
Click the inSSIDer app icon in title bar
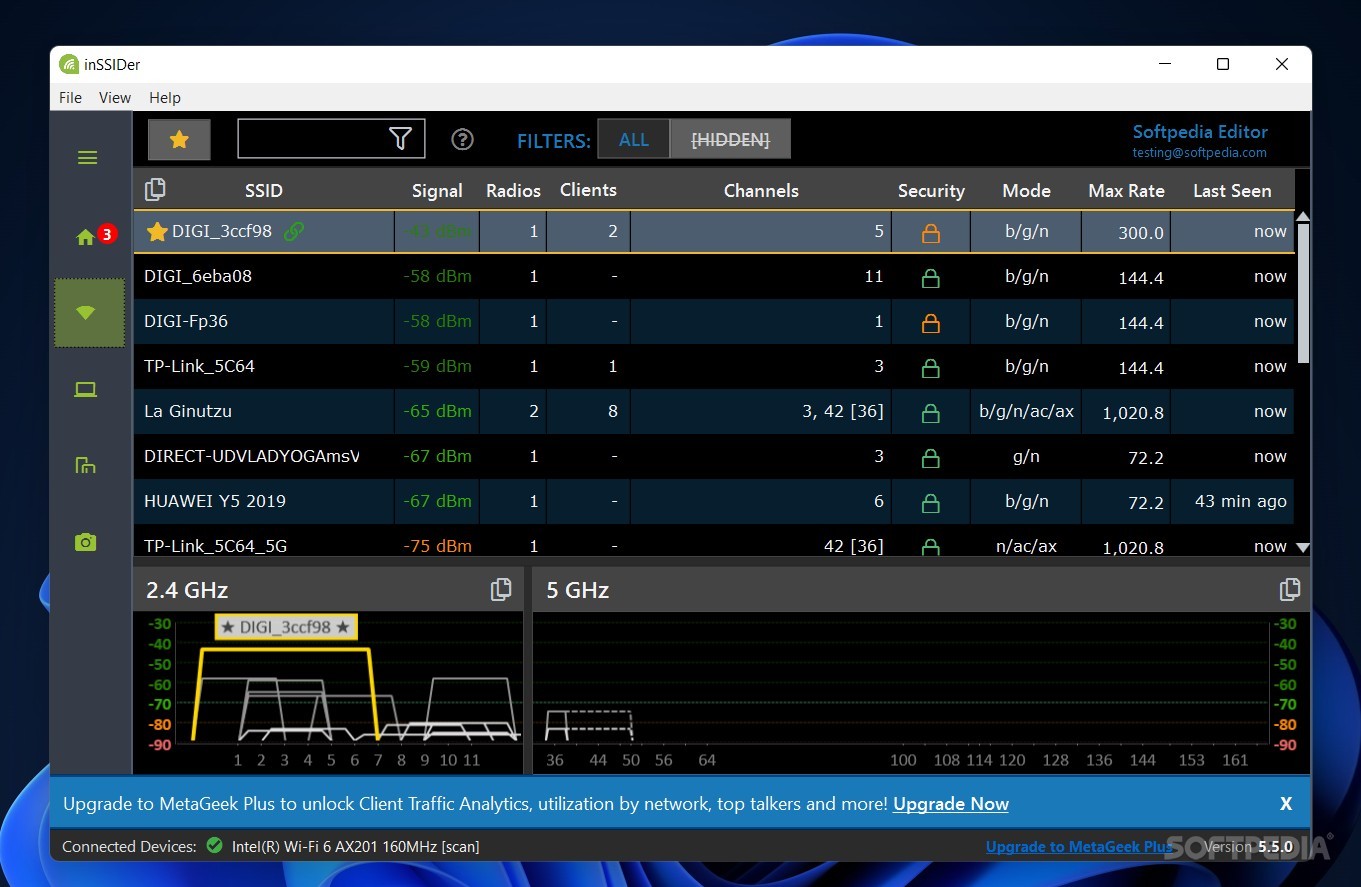pyautogui.click(x=69, y=65)
